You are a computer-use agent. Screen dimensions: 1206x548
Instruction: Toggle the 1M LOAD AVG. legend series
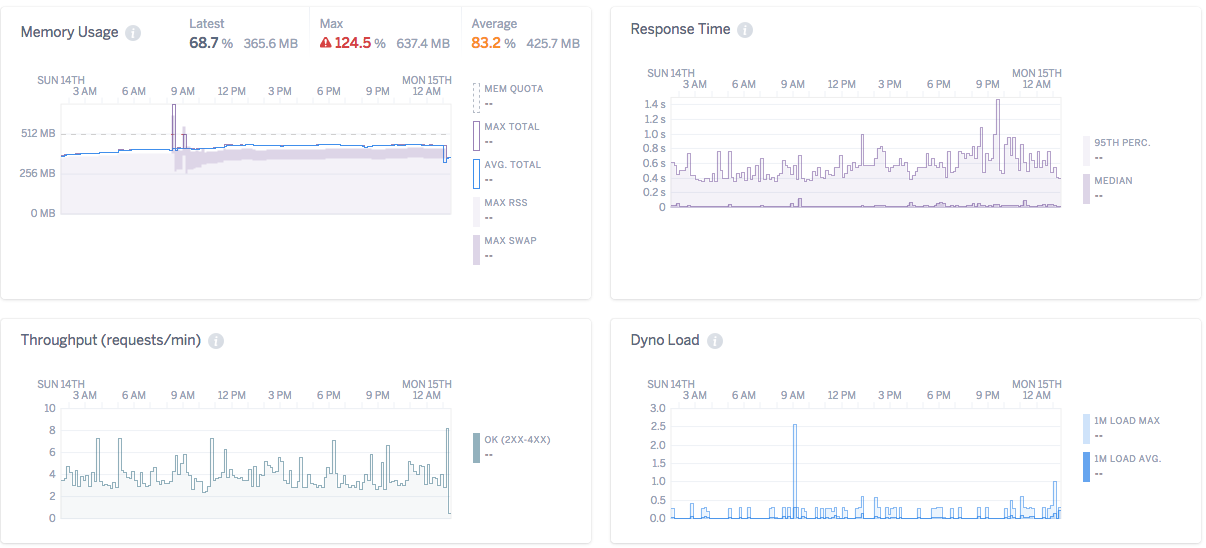[1122, 467]
